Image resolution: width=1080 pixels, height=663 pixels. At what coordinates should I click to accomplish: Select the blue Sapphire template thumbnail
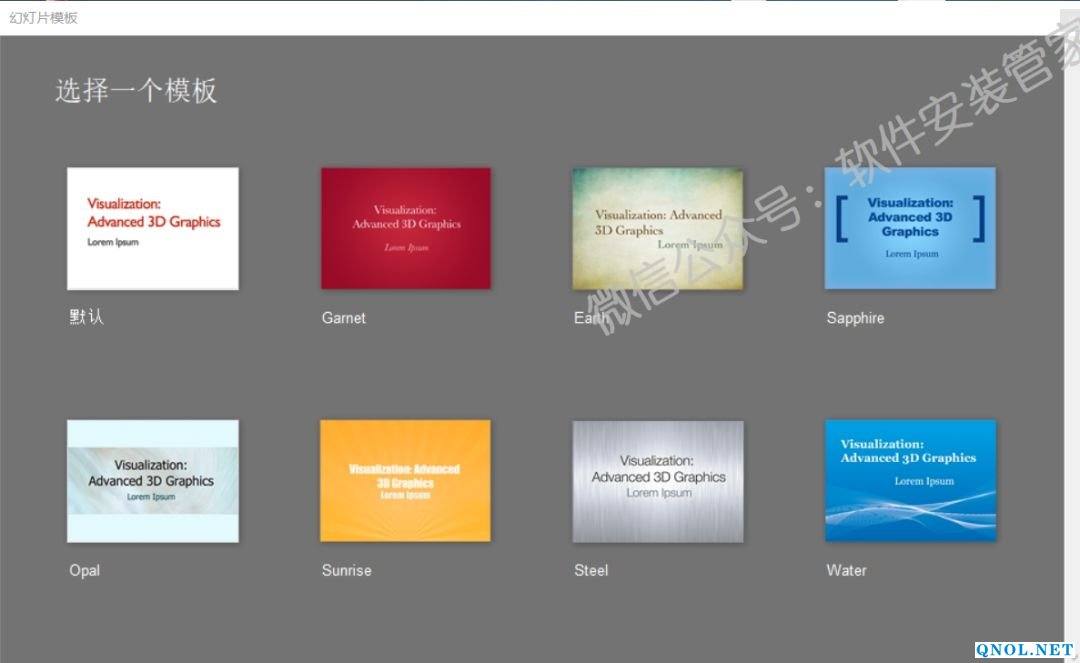[910, 228]
